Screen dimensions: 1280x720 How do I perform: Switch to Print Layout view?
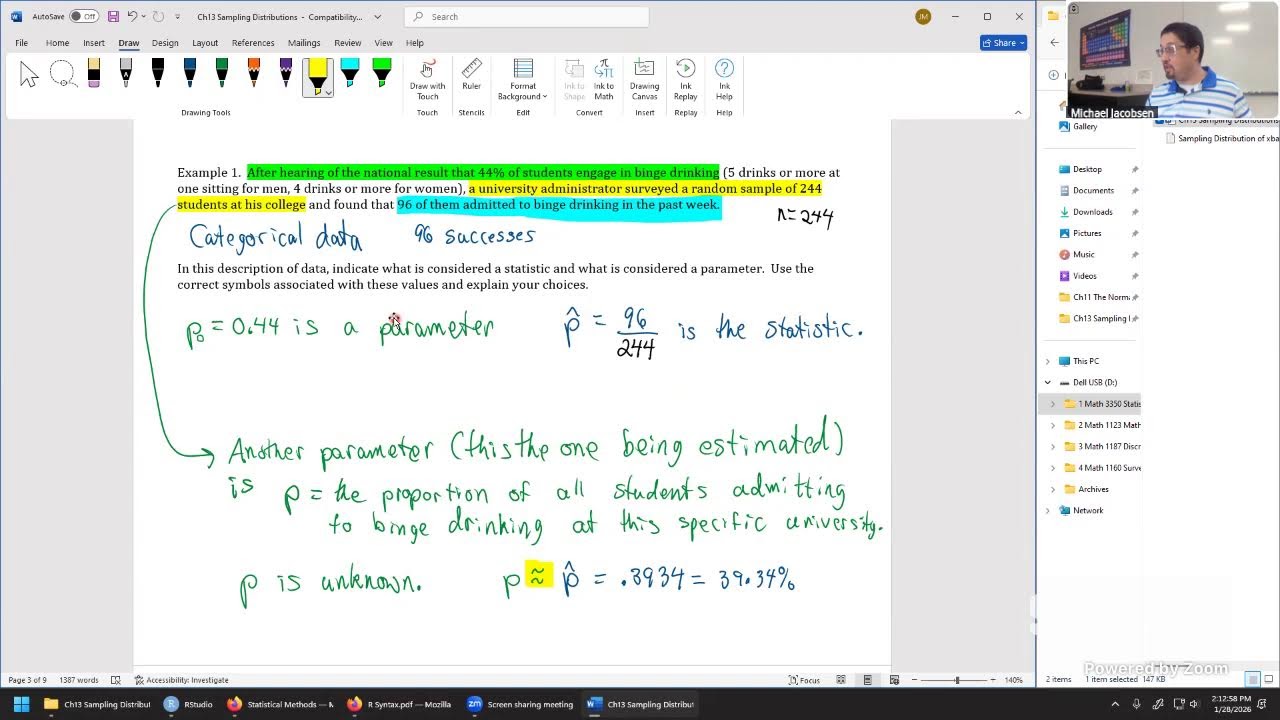[867, 680]
